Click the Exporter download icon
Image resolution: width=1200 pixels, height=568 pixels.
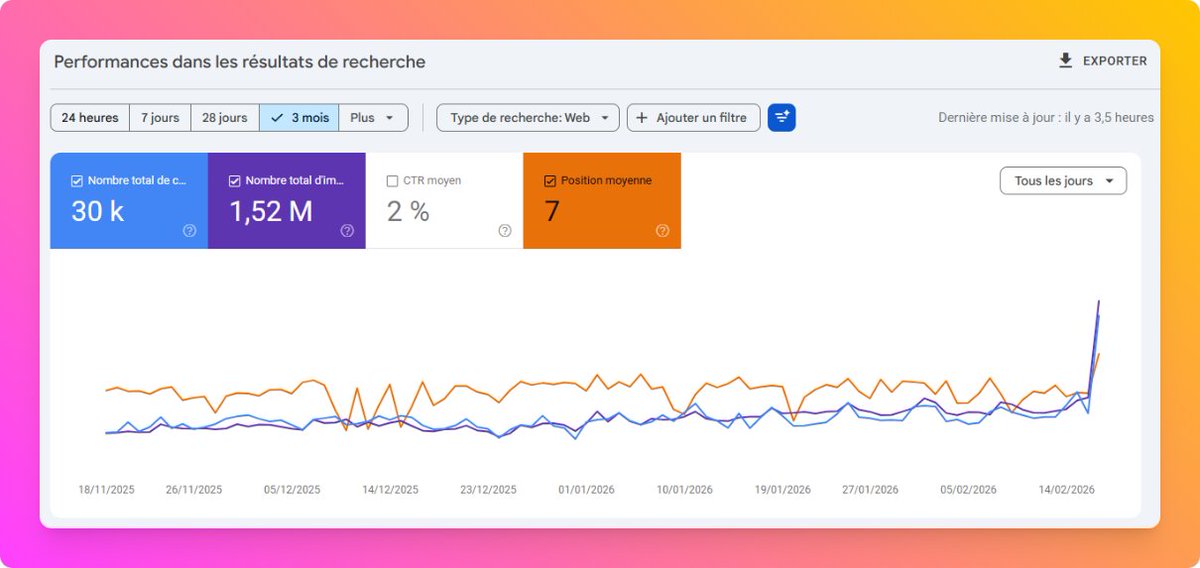tap(1066, 61)
